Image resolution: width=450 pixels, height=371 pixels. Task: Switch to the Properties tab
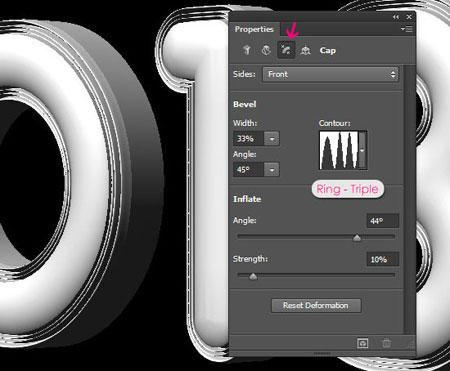coord(254,29)
